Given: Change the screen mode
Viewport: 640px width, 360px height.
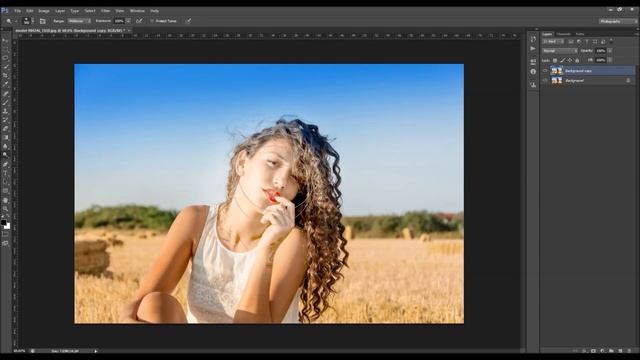Looking at the screenshot, I should click(x=5, y=243).
